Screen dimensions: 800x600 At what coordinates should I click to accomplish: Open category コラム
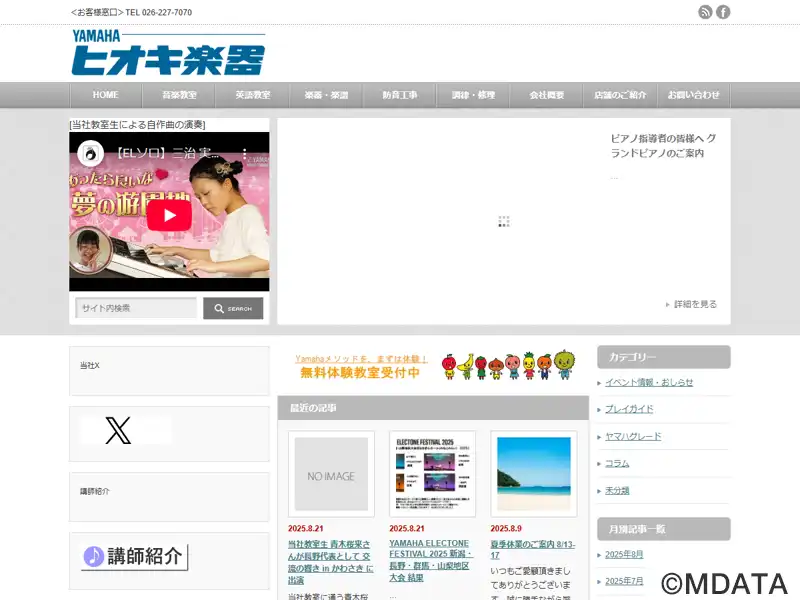point(617,463)
